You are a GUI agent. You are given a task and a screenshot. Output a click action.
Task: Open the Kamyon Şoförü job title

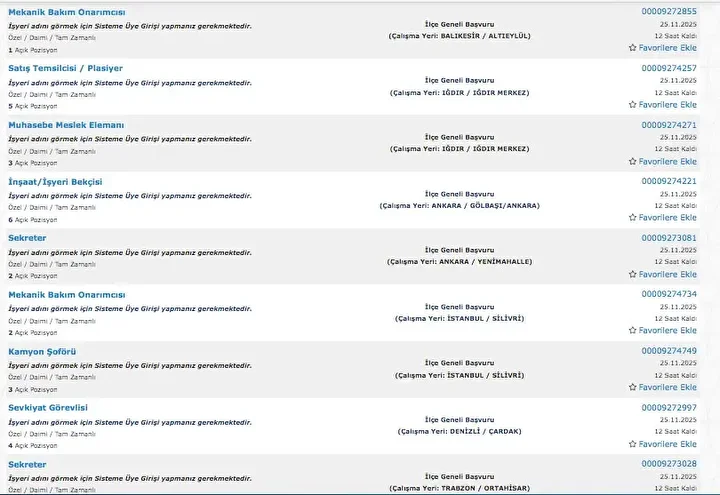[42, 352]
